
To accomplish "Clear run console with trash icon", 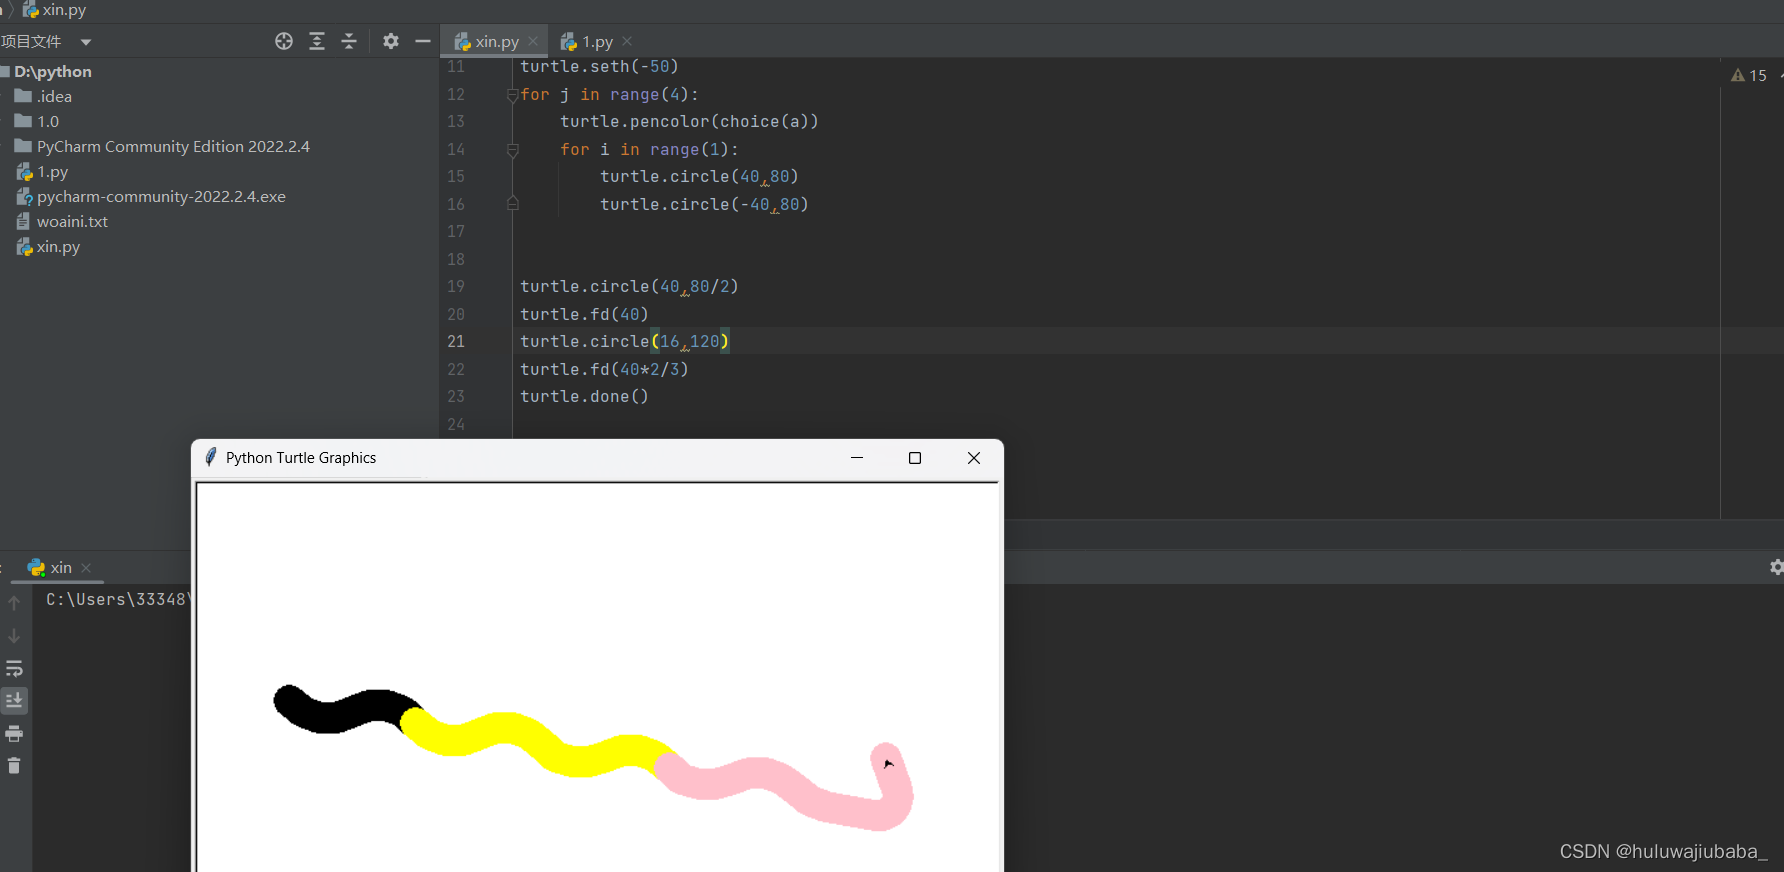I will coord(14,766).
